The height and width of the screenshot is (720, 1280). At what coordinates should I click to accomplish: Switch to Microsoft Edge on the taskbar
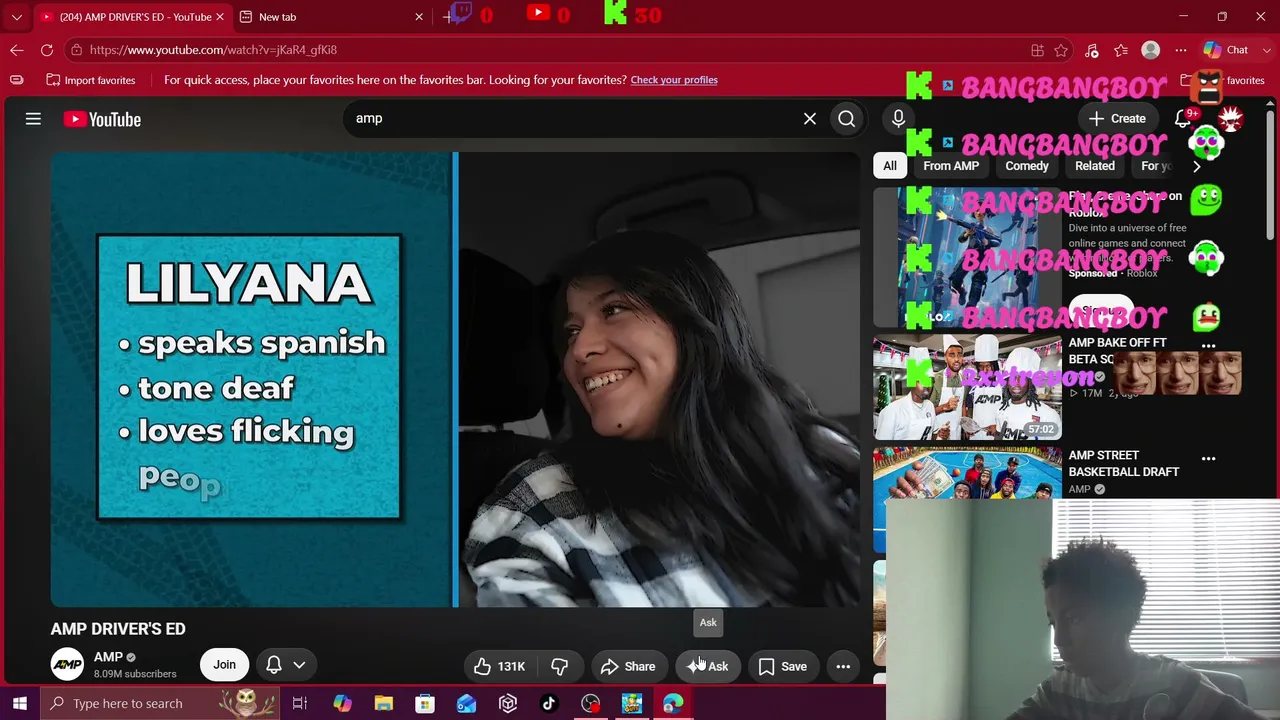point(673,703)
